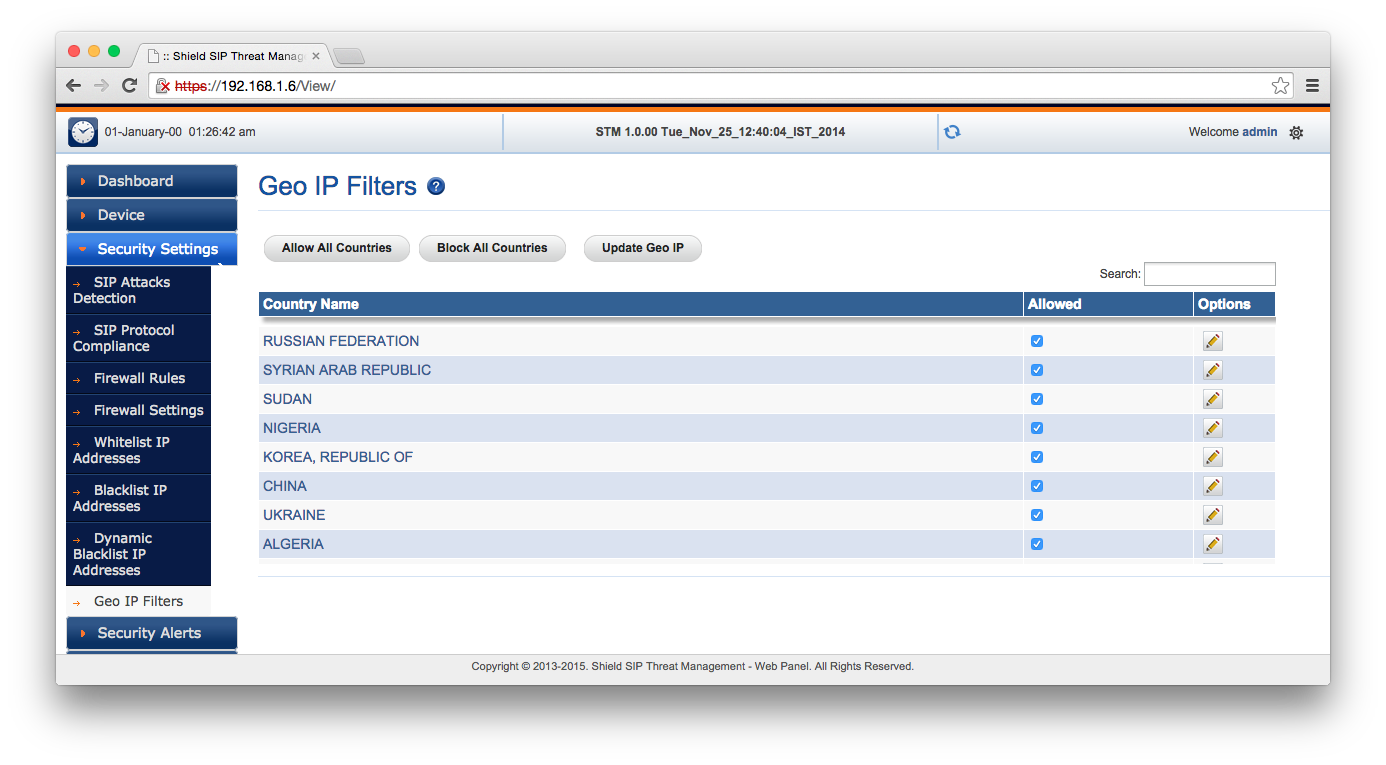Click the blue refresh icon in header
This screenshot has width=1386, height=765.
coord(952,132)
